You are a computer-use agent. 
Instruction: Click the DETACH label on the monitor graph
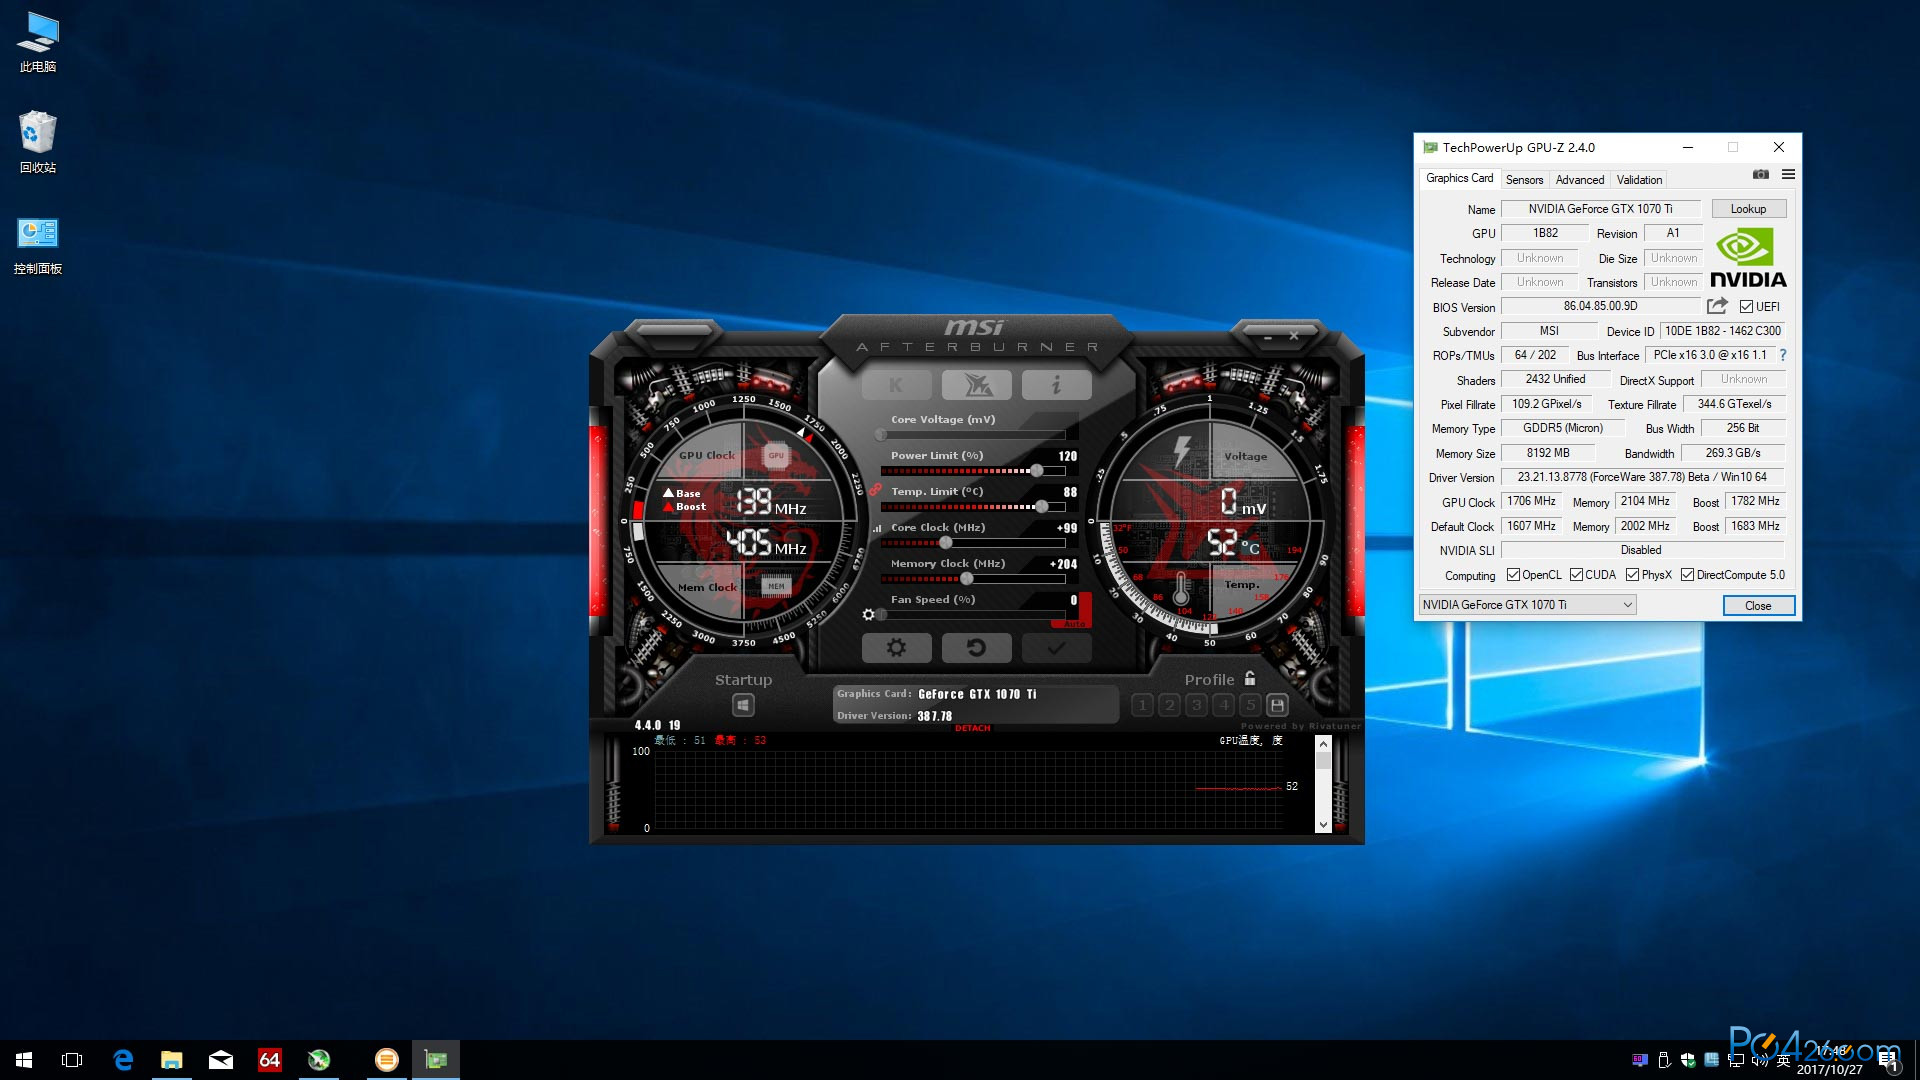(972, 728)
